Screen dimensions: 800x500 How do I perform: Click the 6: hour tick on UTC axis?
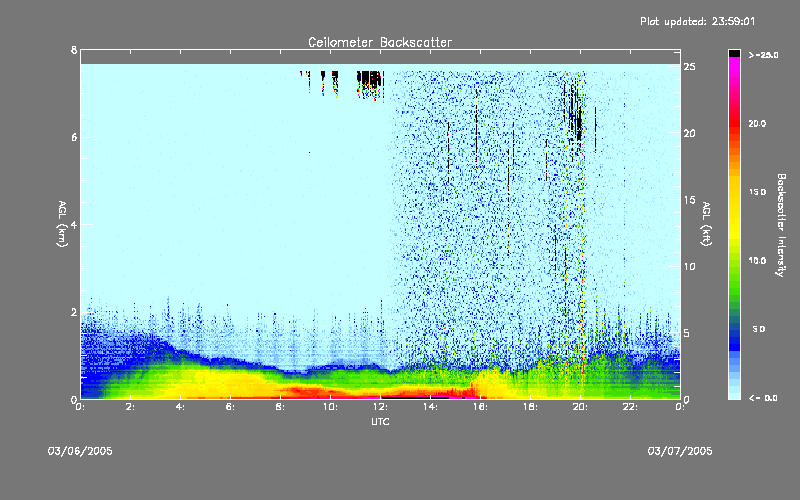tap(231, 407)
